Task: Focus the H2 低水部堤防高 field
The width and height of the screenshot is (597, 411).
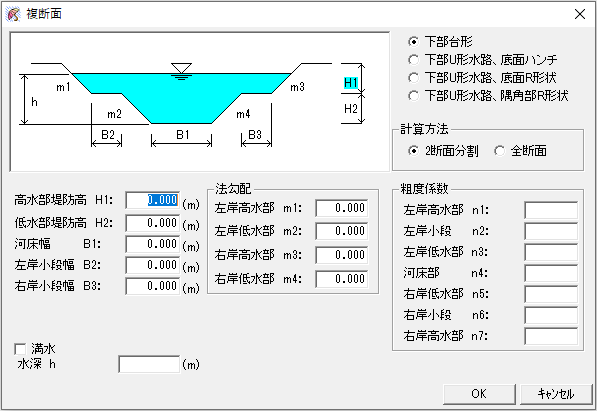Action: point(152,223)
